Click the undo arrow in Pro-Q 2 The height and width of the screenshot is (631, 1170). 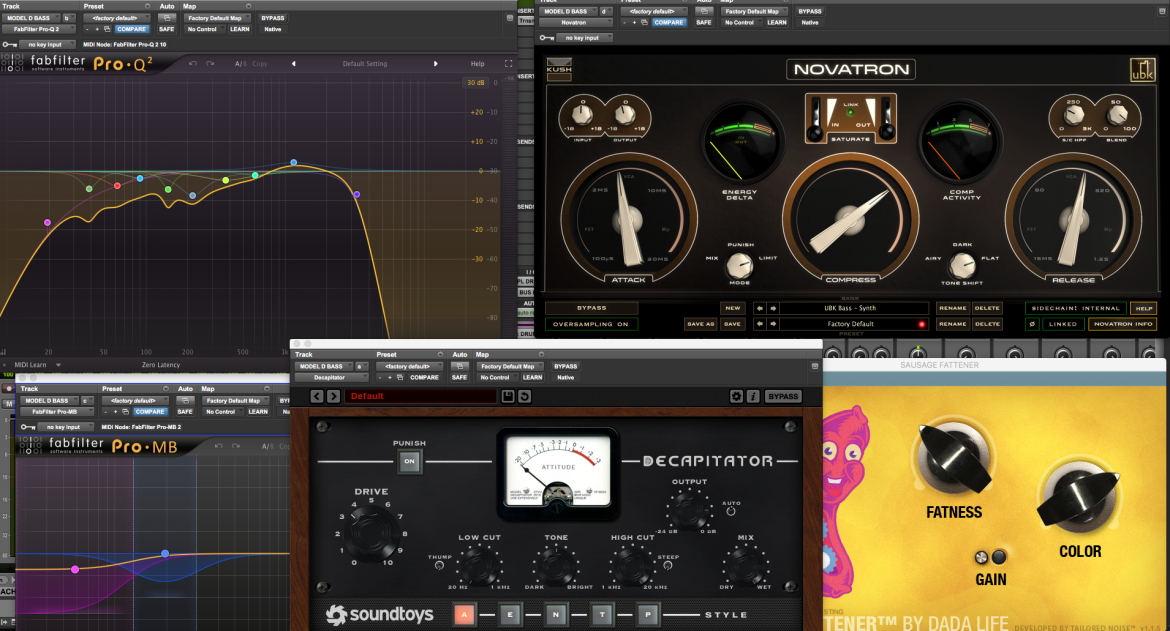[193, 63]
